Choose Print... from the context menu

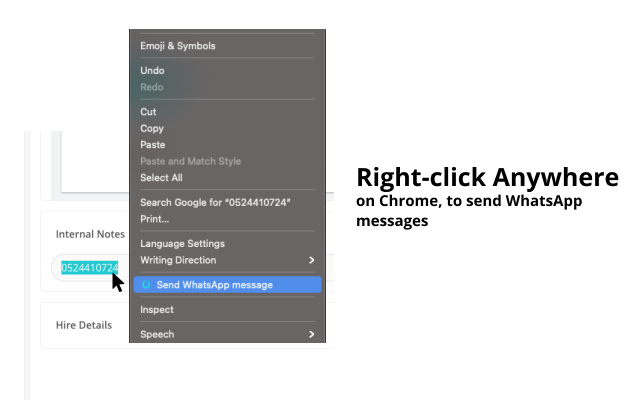tap(154, 218)
